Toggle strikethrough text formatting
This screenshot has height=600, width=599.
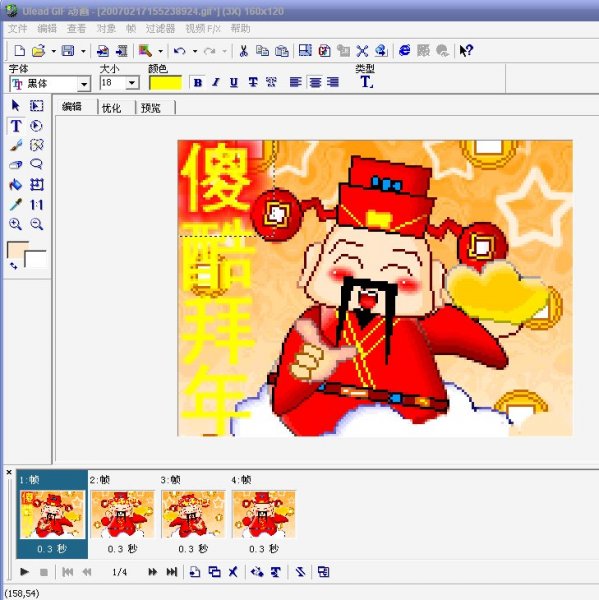(x=253, y=82)
